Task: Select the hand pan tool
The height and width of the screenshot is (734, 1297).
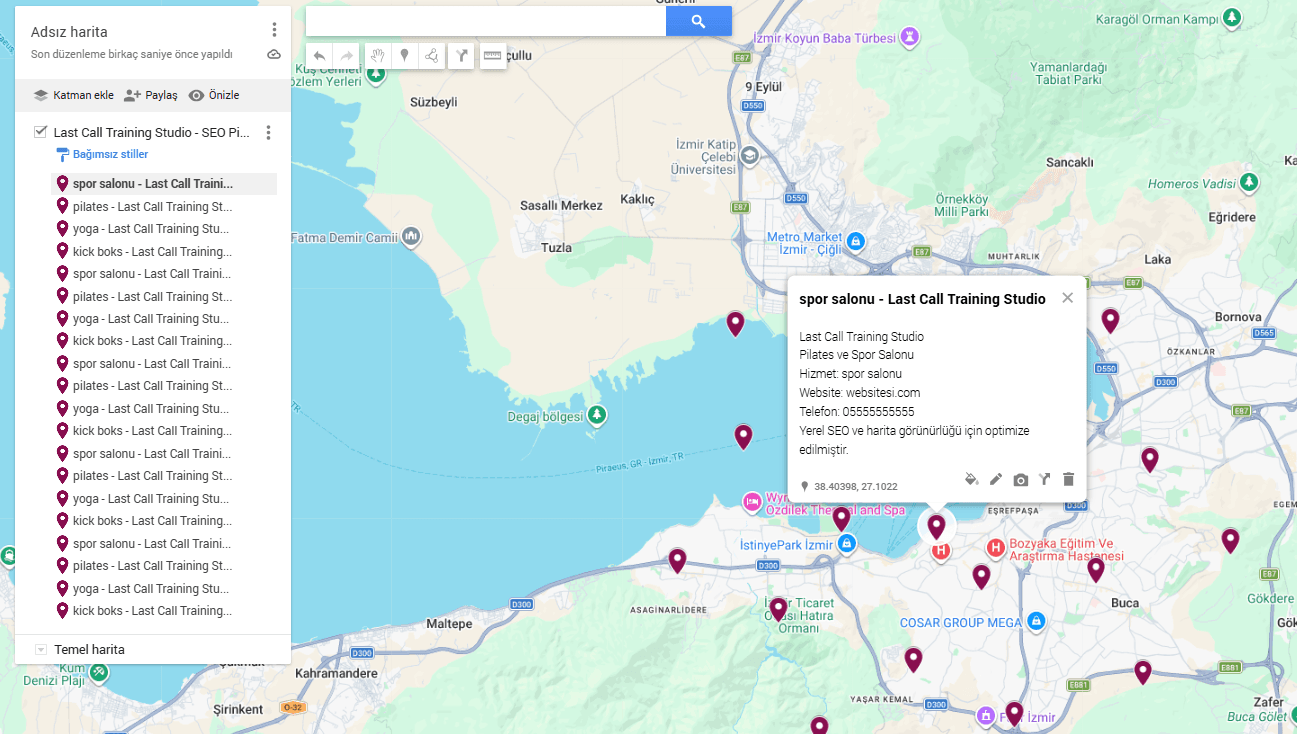Action: [x=377, y=56]
